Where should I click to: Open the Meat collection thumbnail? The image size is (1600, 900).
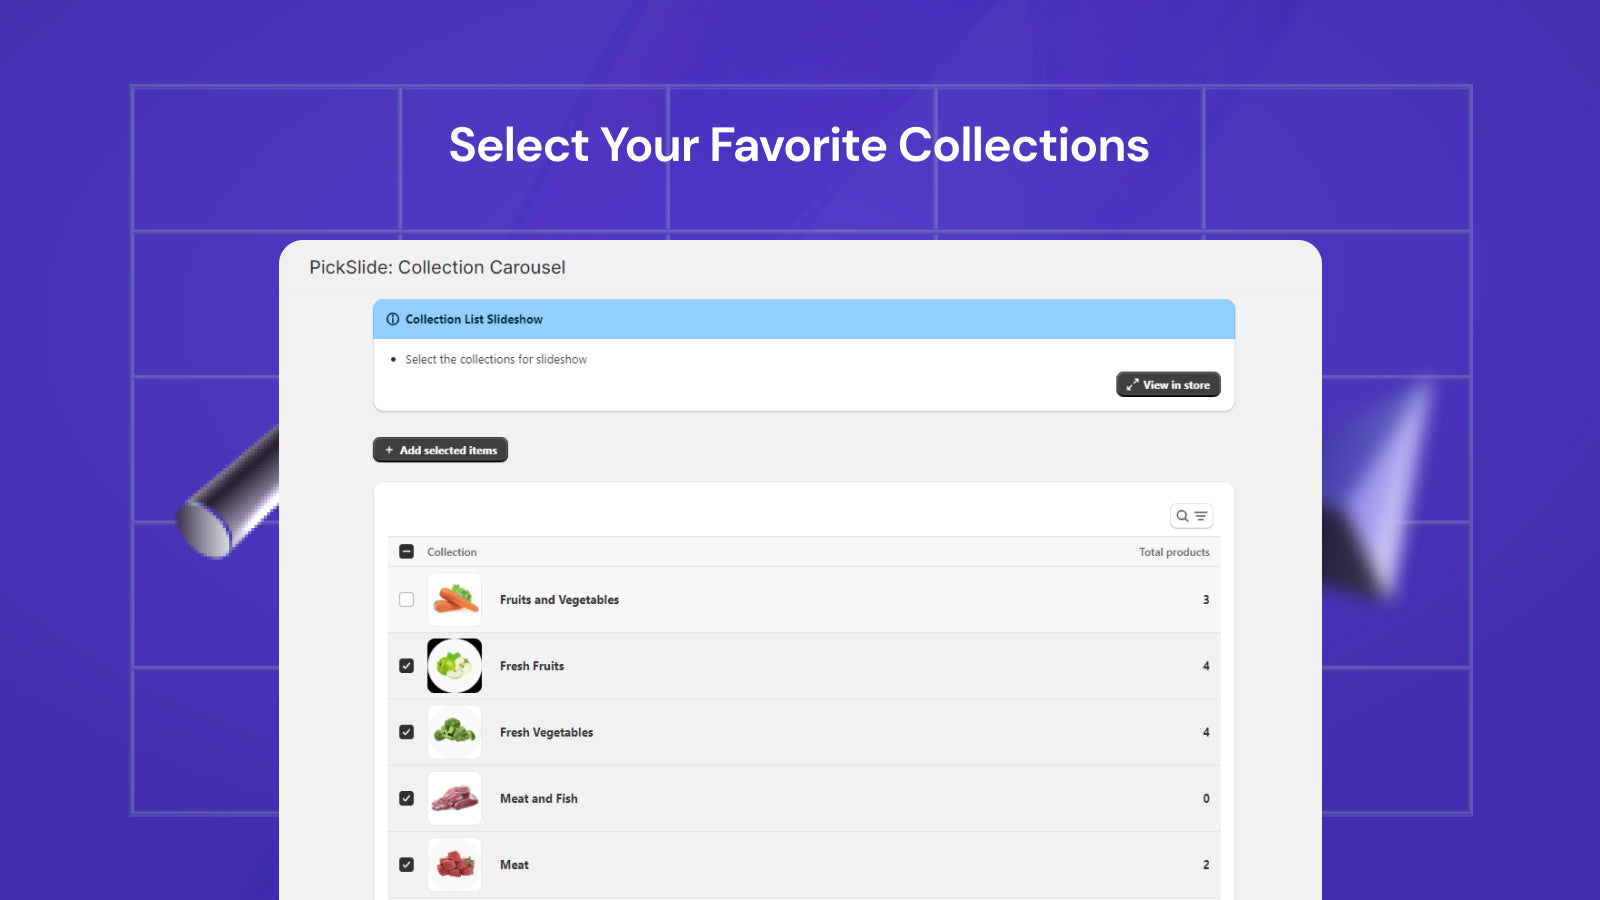[455, 864]
